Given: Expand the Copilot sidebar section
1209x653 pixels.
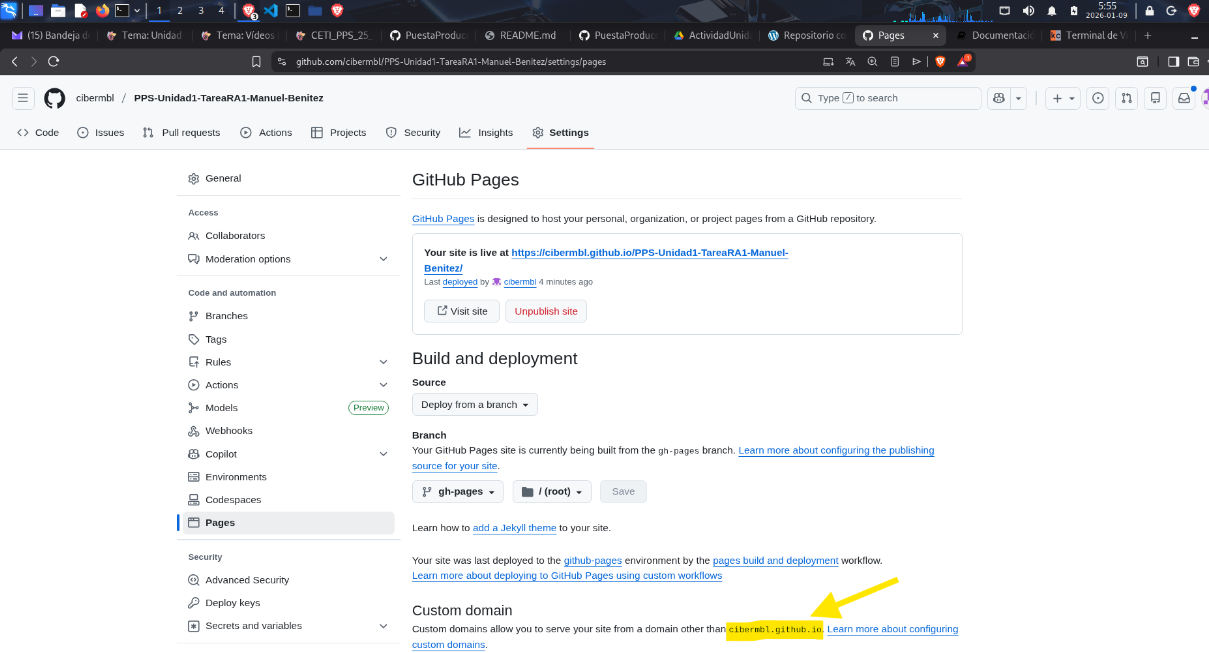Looking at the screenshot, I should click(288, 454).
